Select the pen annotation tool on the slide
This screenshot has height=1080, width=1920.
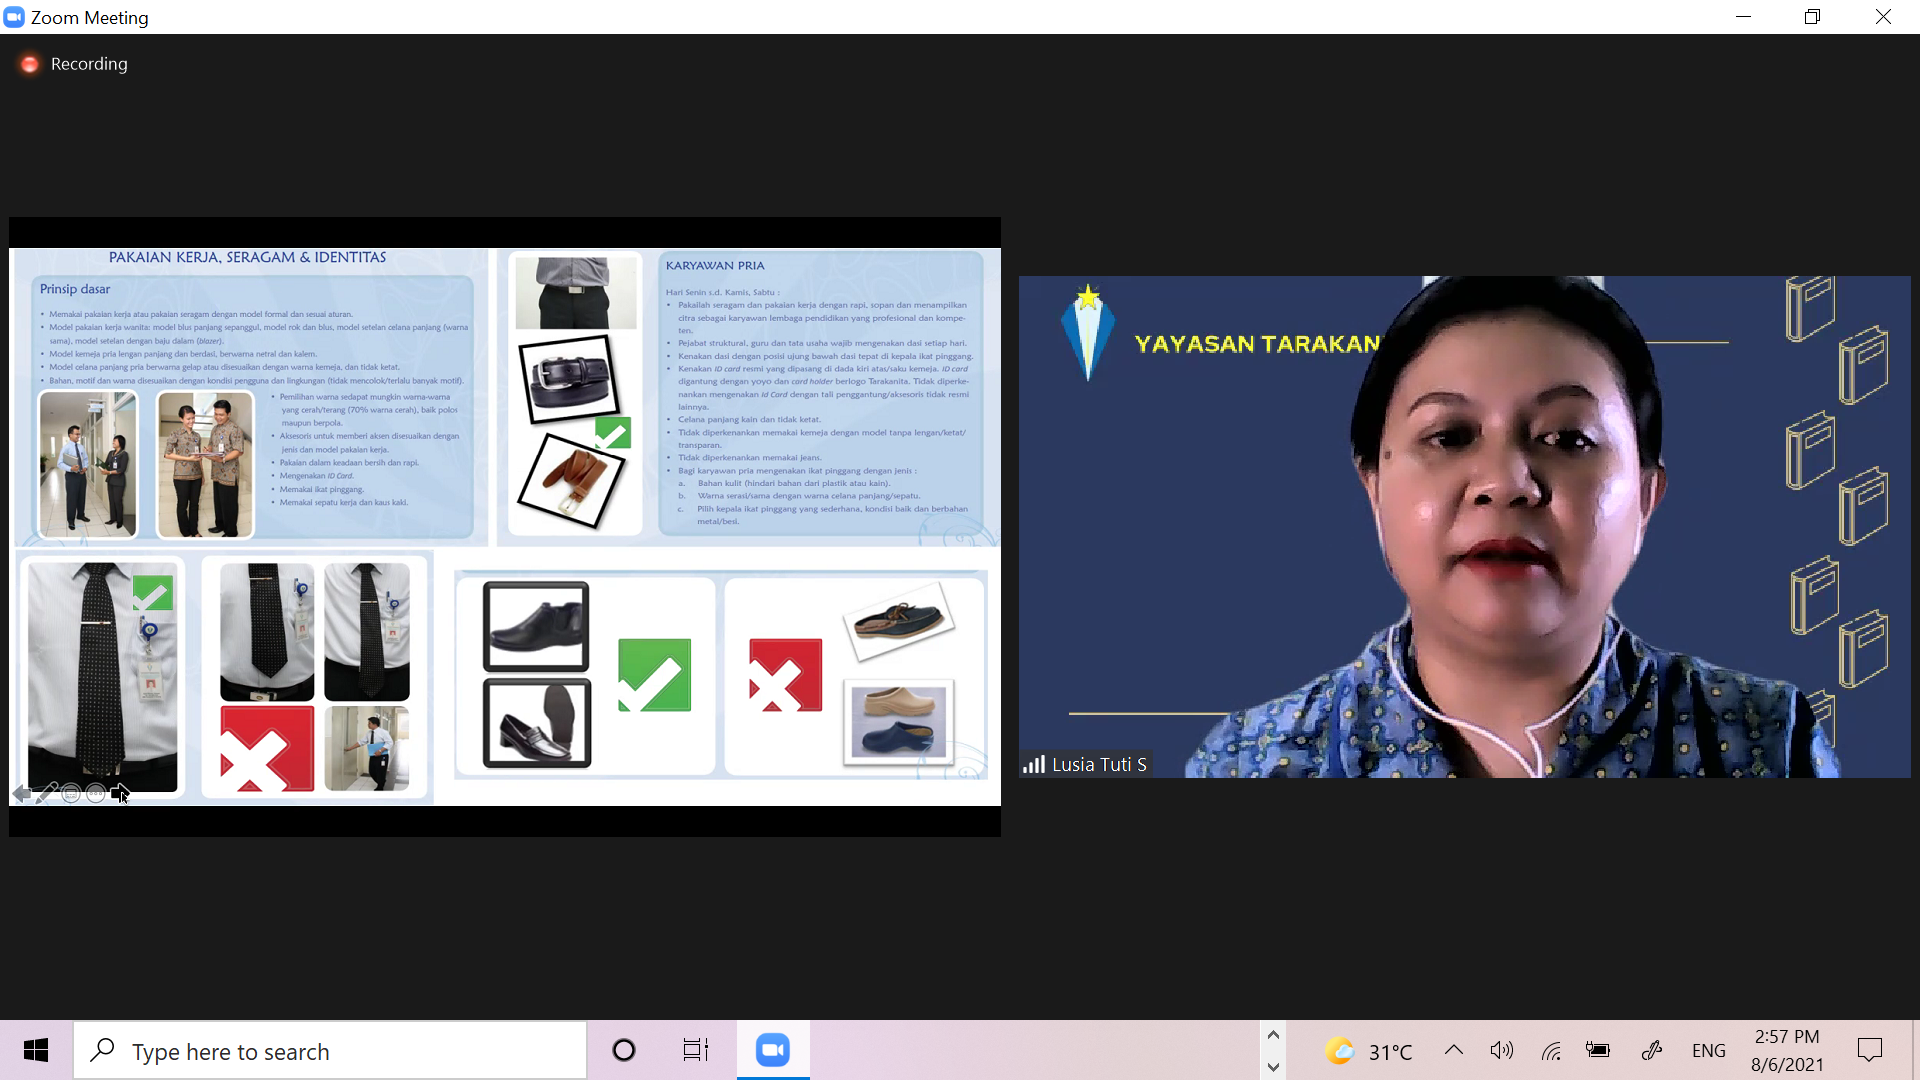(46, 793)
